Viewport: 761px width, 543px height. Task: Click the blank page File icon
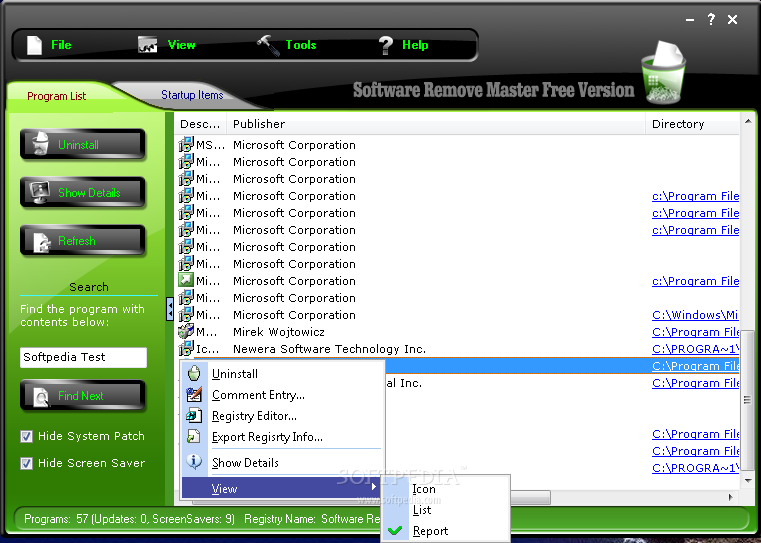pyautogui.click(x=34, y=45)
